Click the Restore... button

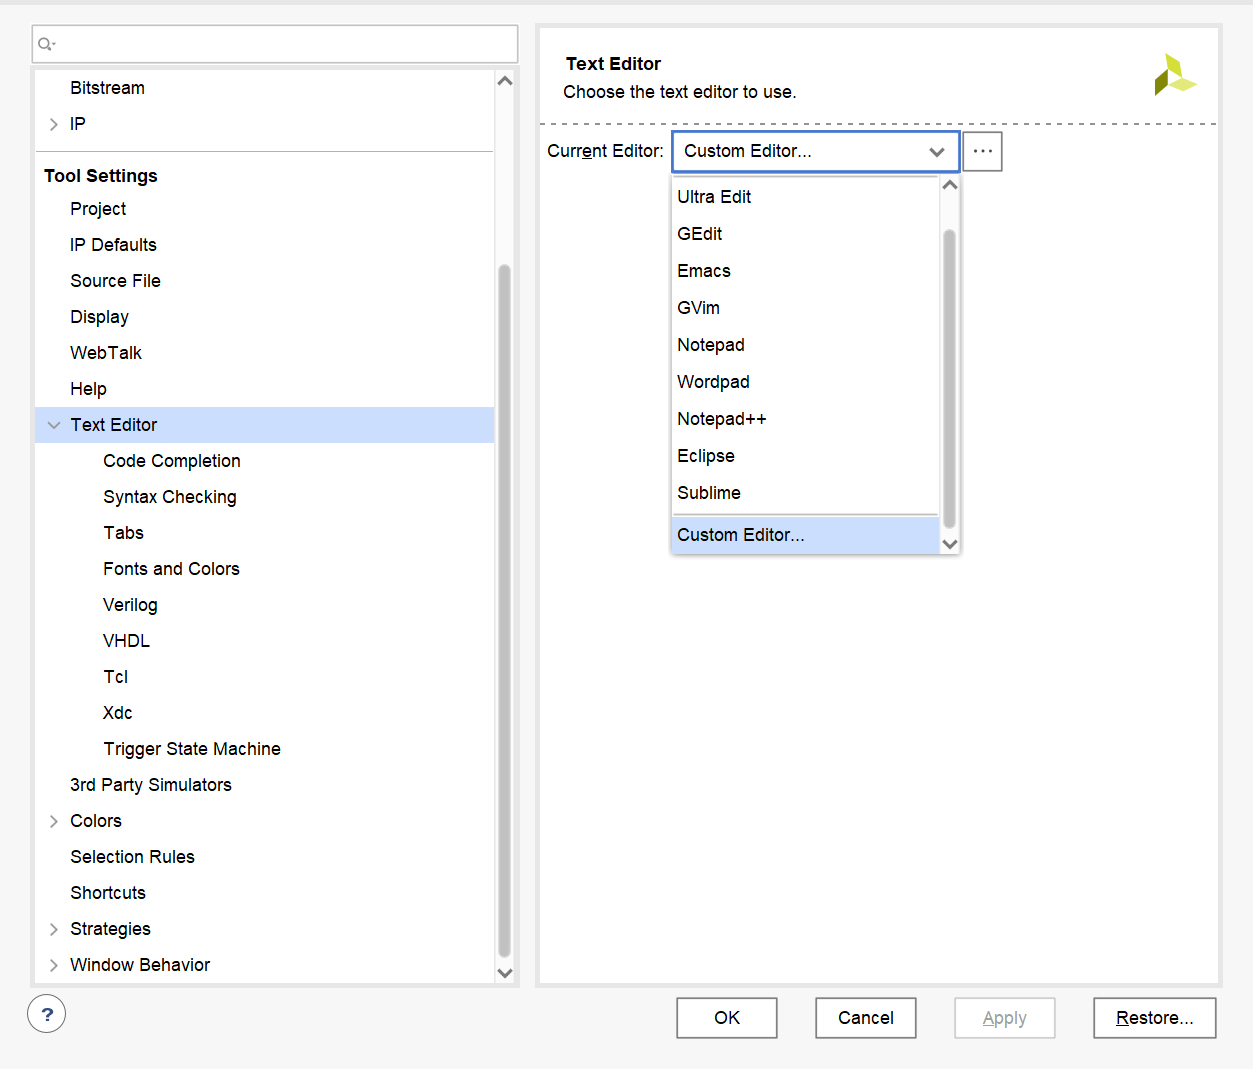(1155, 1018)
